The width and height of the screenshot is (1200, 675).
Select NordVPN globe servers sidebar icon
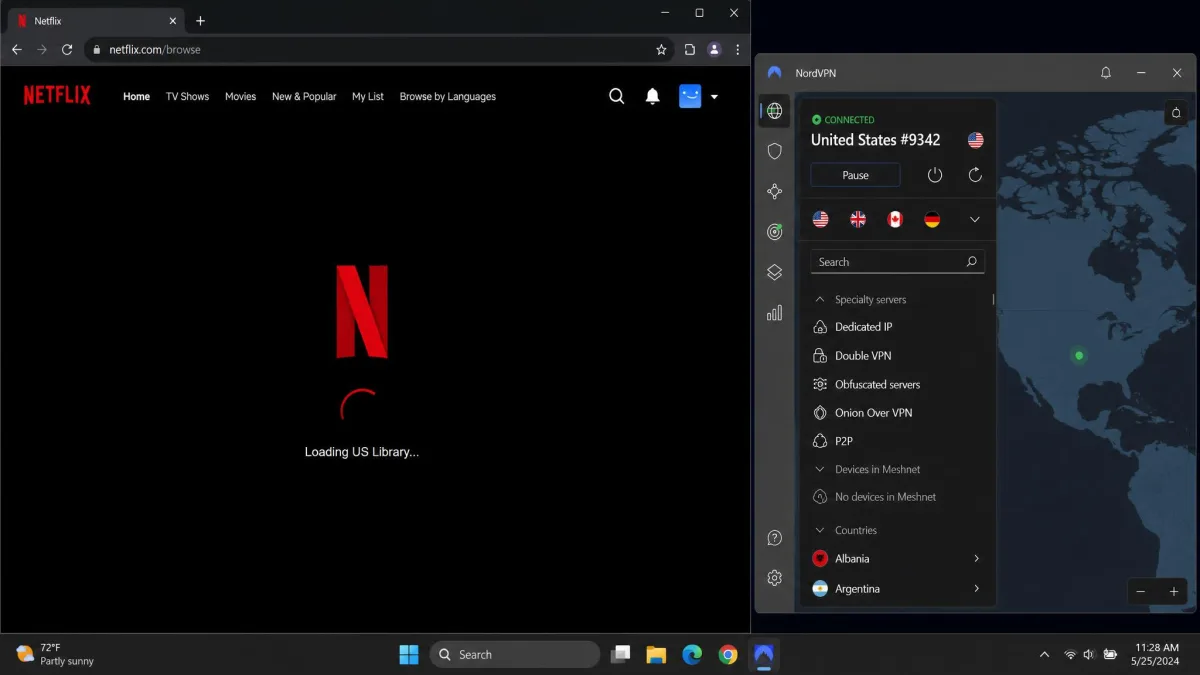click(x=774, y=111)
